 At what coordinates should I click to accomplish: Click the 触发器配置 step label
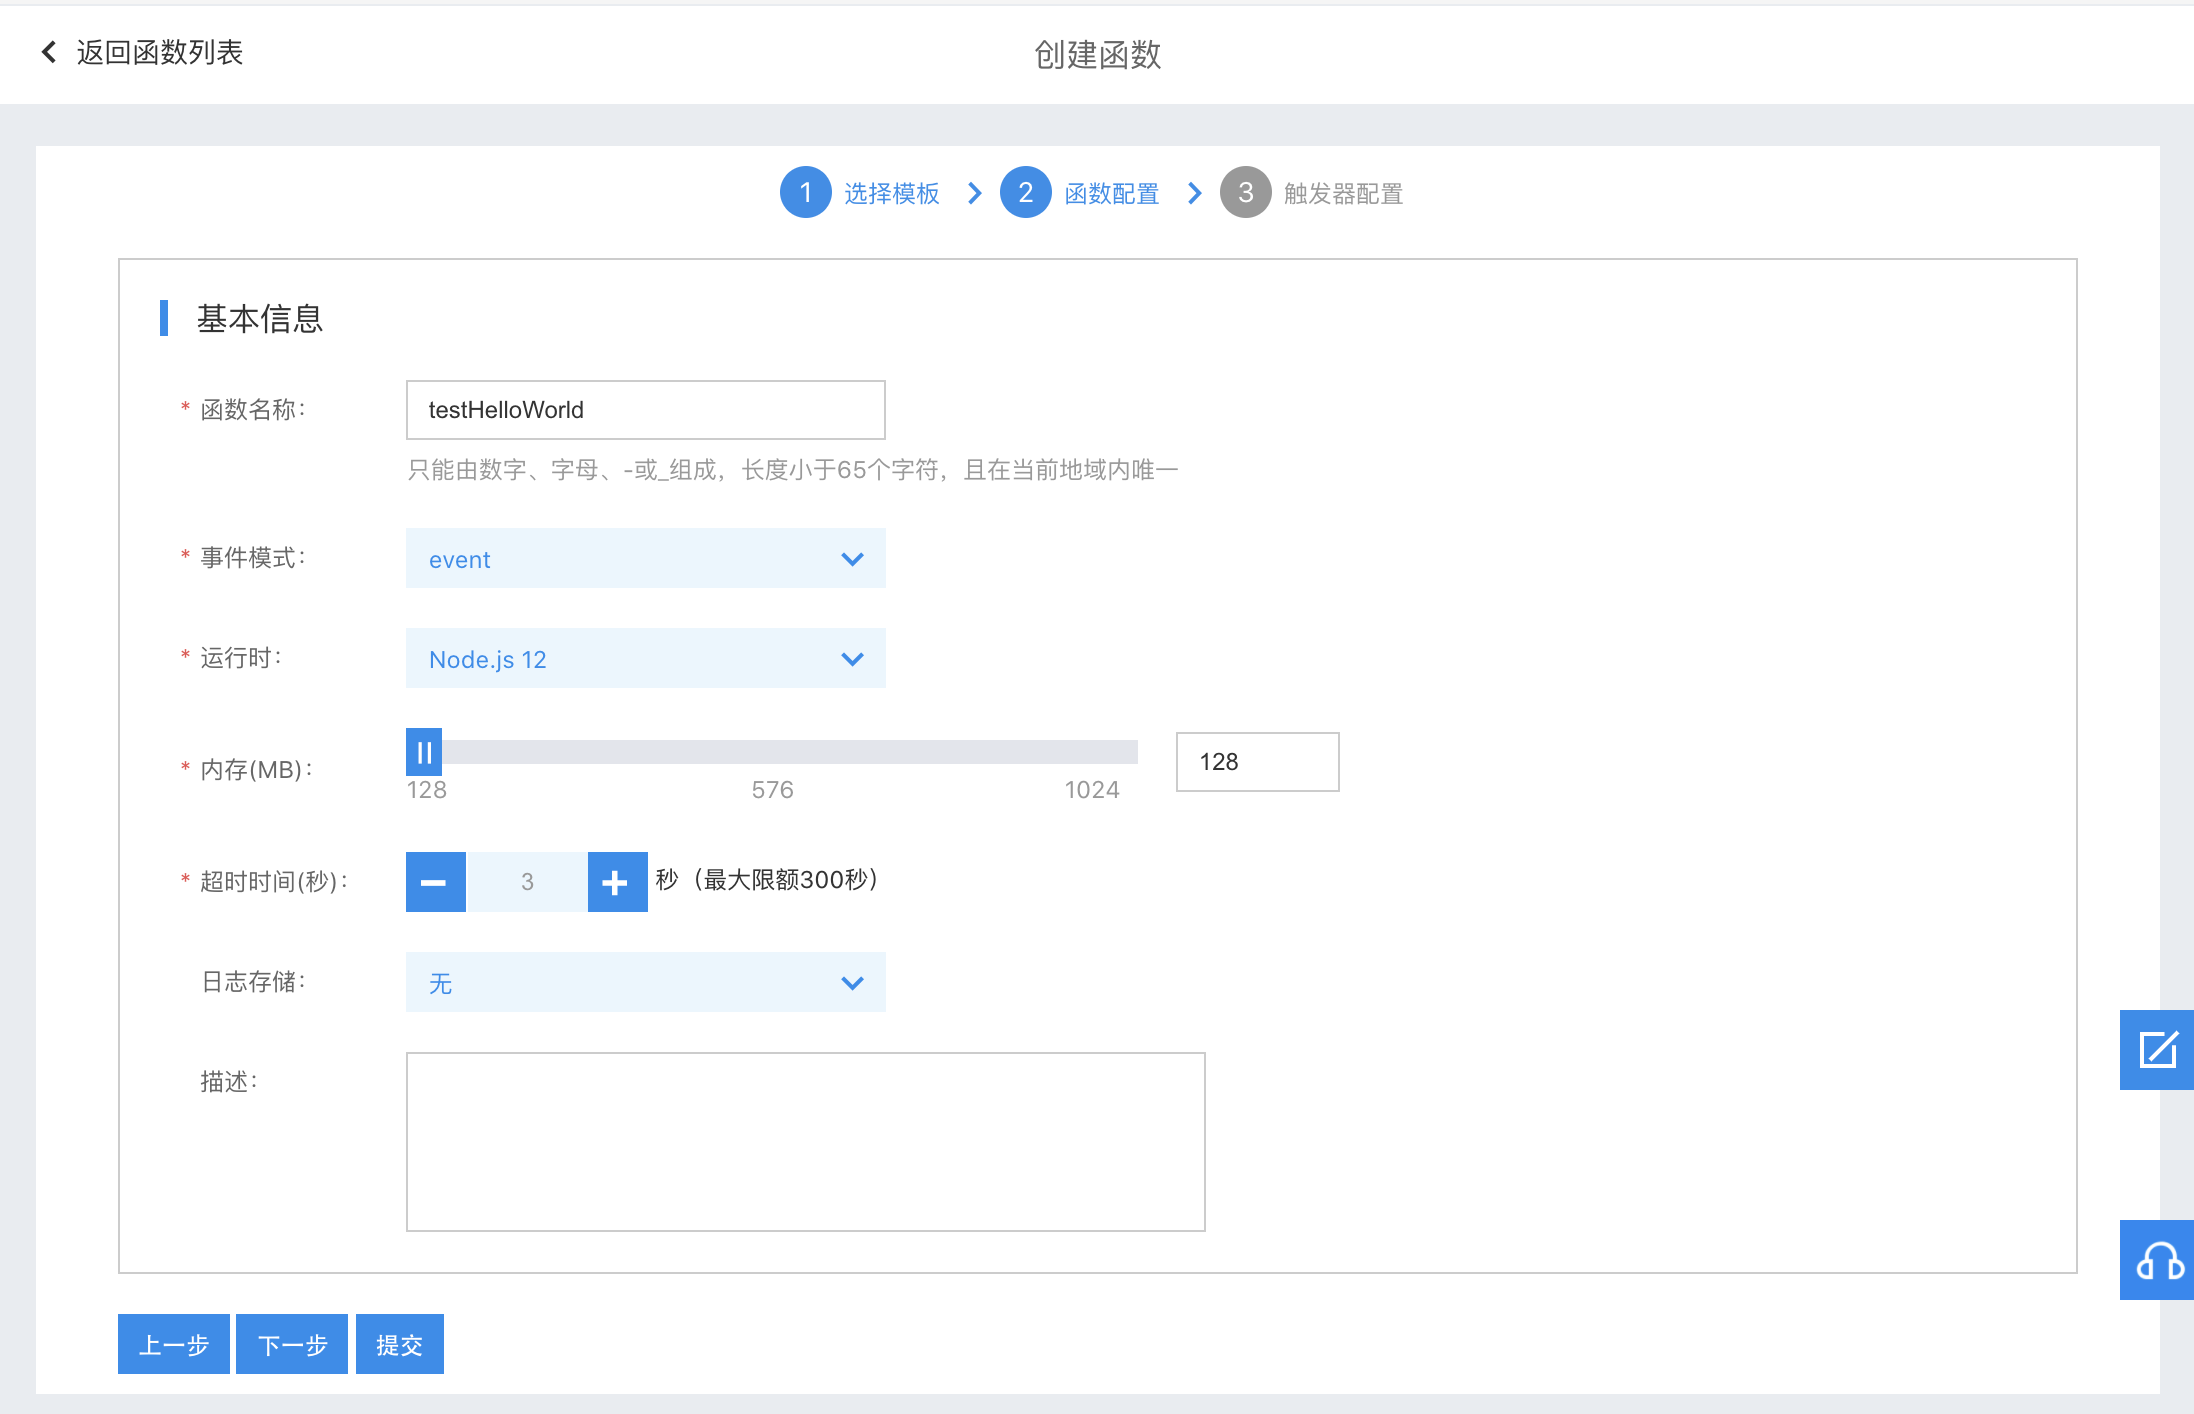(1343, 193)
